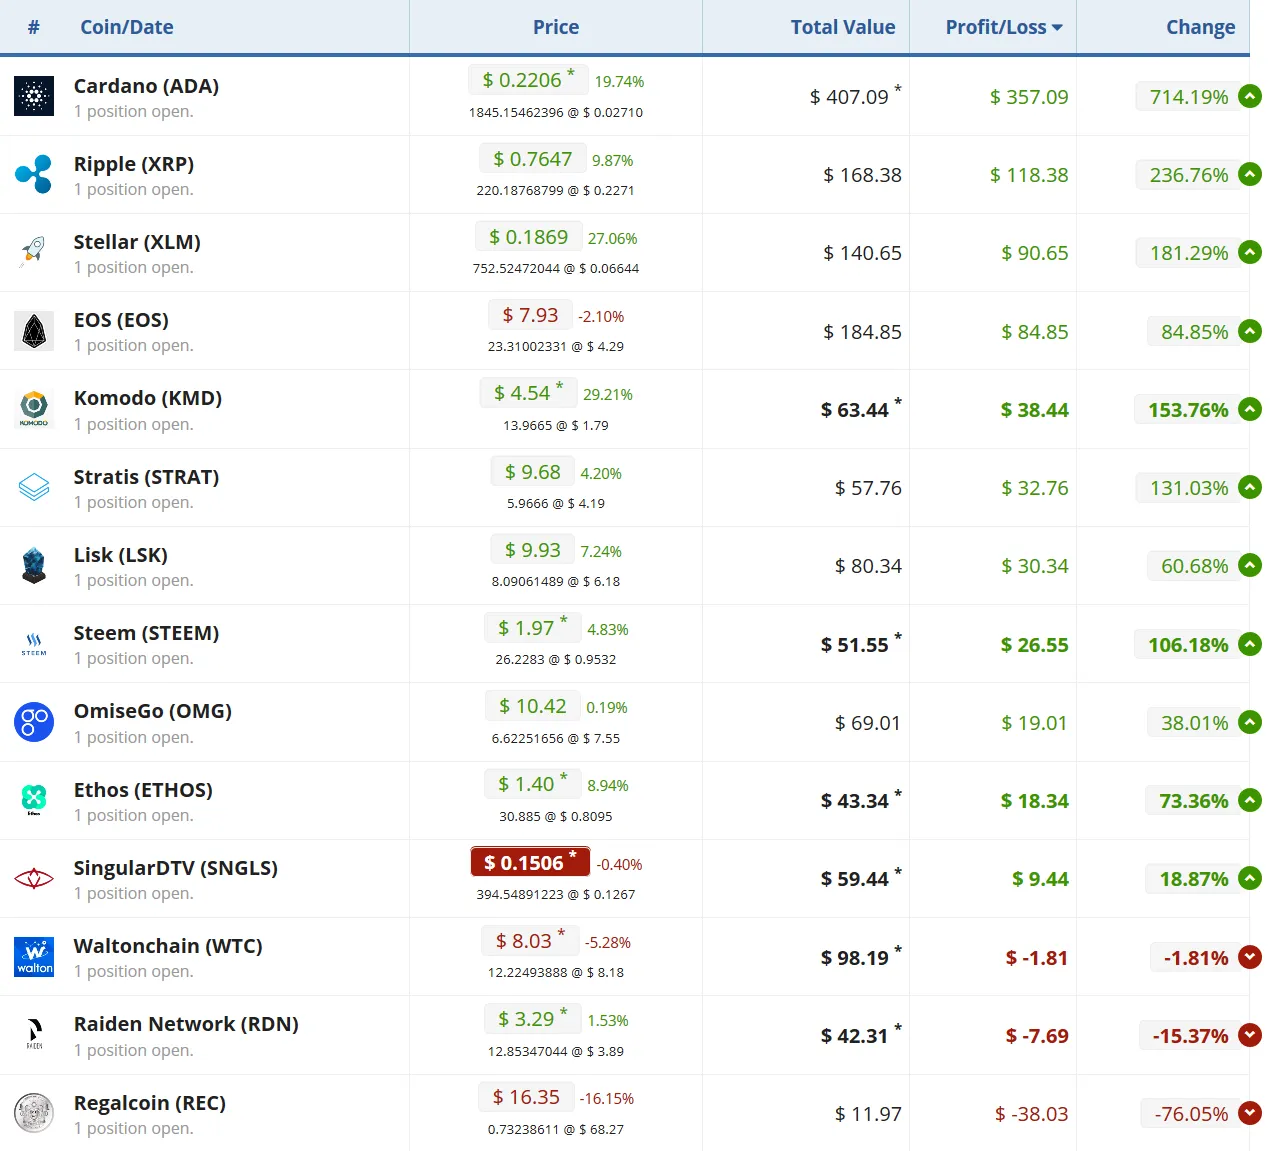This screenshot has height=1151, width=1270.
Task: Sort table by Coin/Date header
Action: (127, 27)
